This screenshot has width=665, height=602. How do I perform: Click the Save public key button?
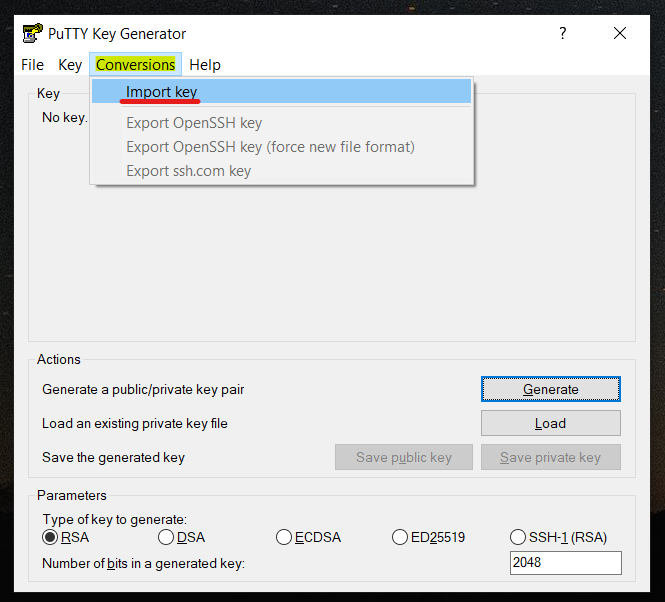[x=404, y=457]
